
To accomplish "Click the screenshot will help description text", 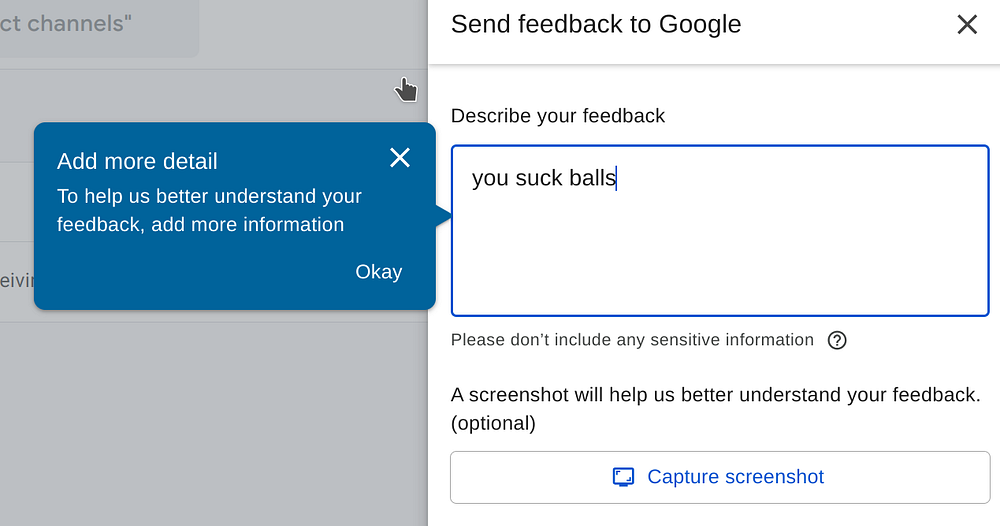I will [x=715, y=395].
